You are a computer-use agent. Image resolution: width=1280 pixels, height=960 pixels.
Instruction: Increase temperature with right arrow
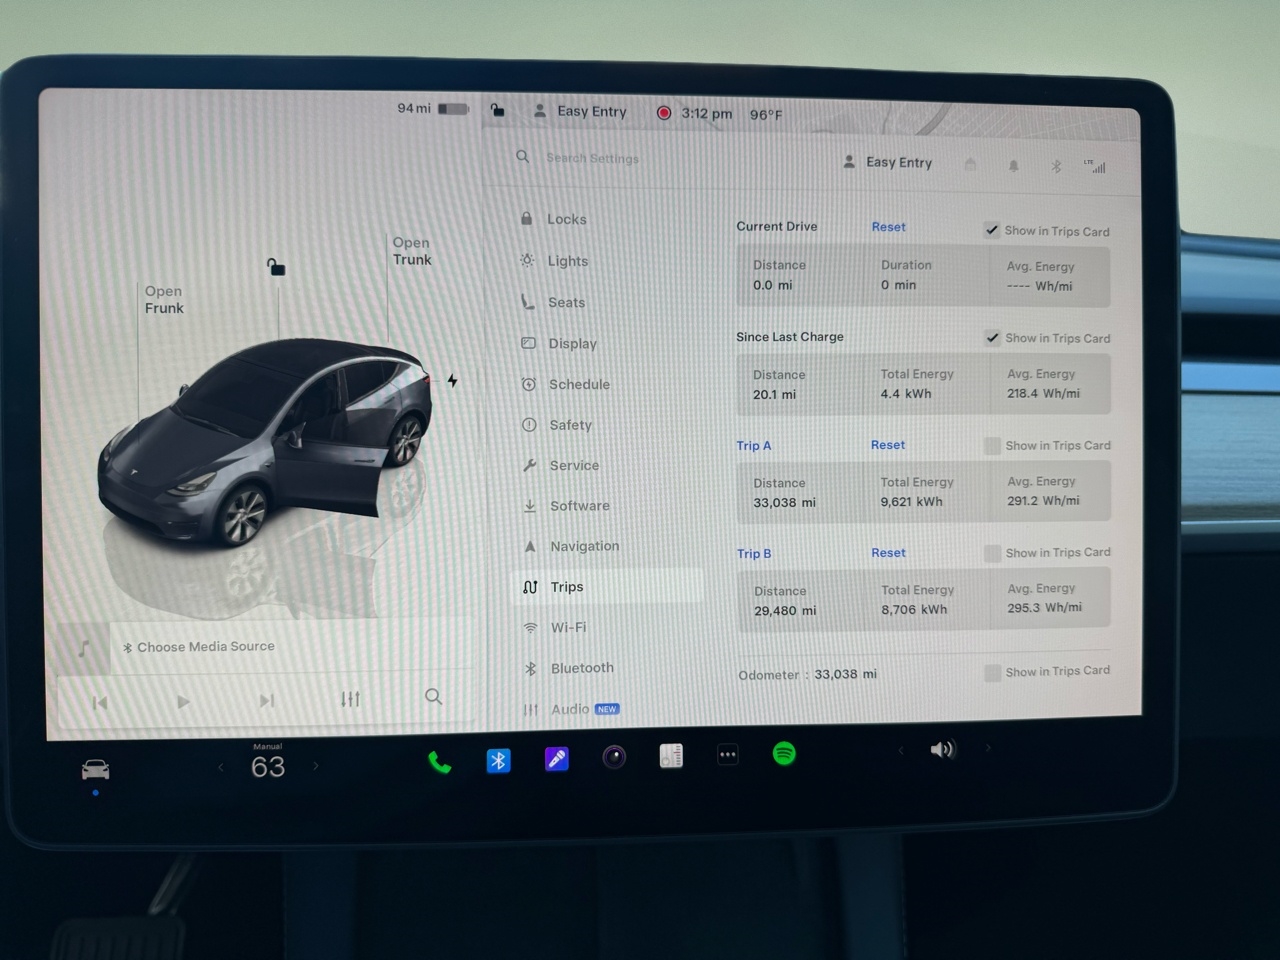(316, 766)
